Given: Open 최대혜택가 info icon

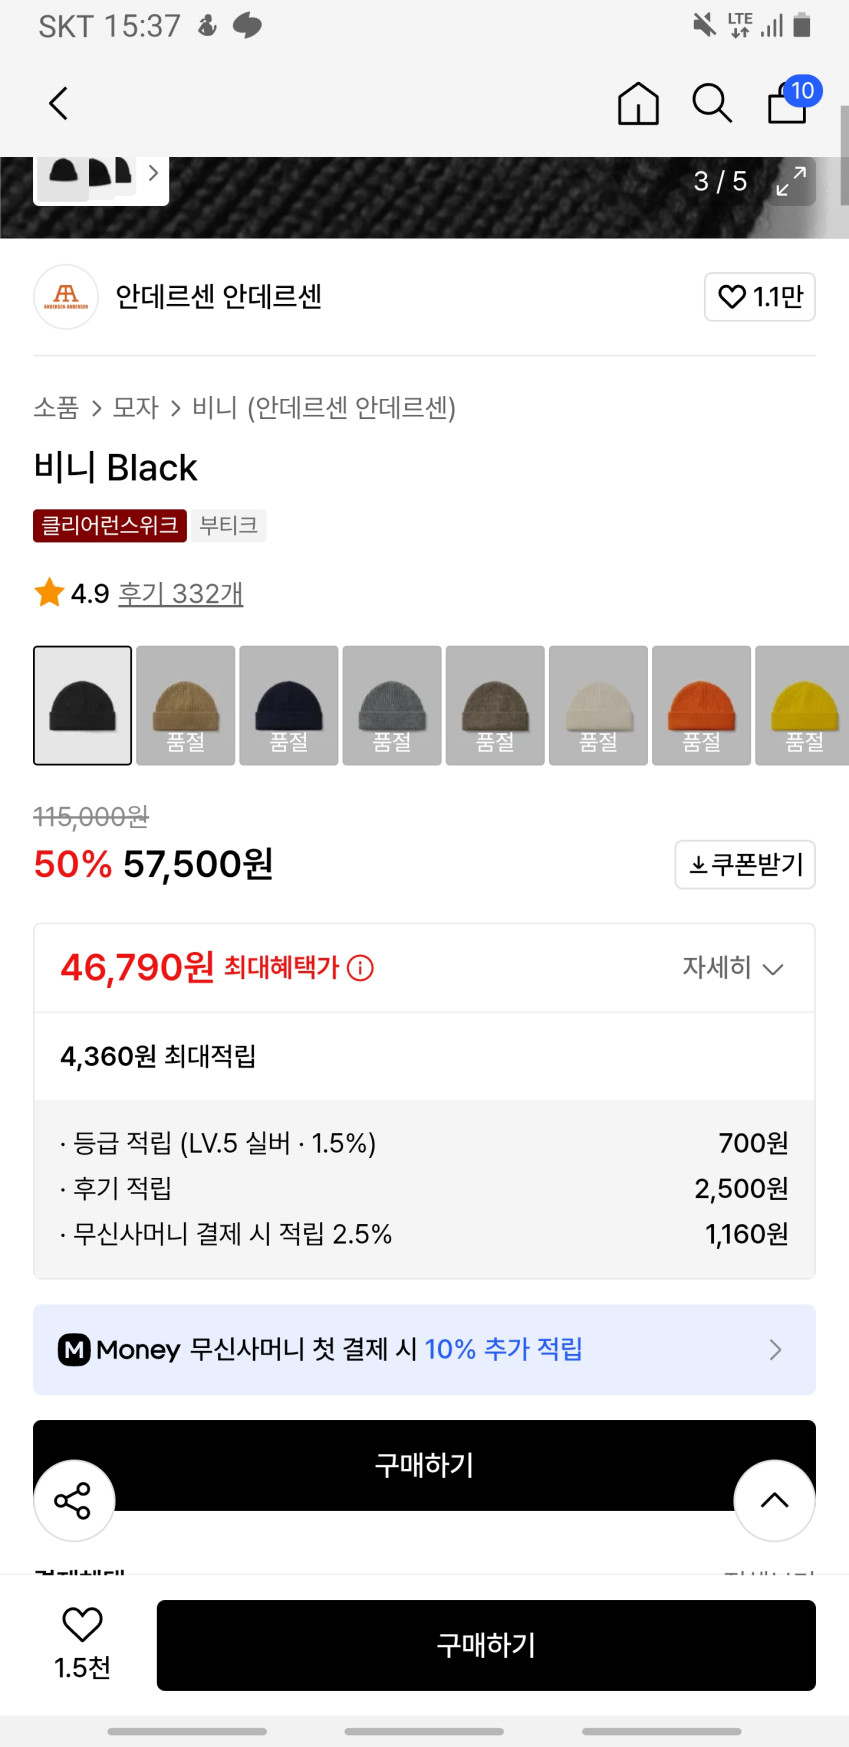Looking at the screenshot, I should 360,968.
